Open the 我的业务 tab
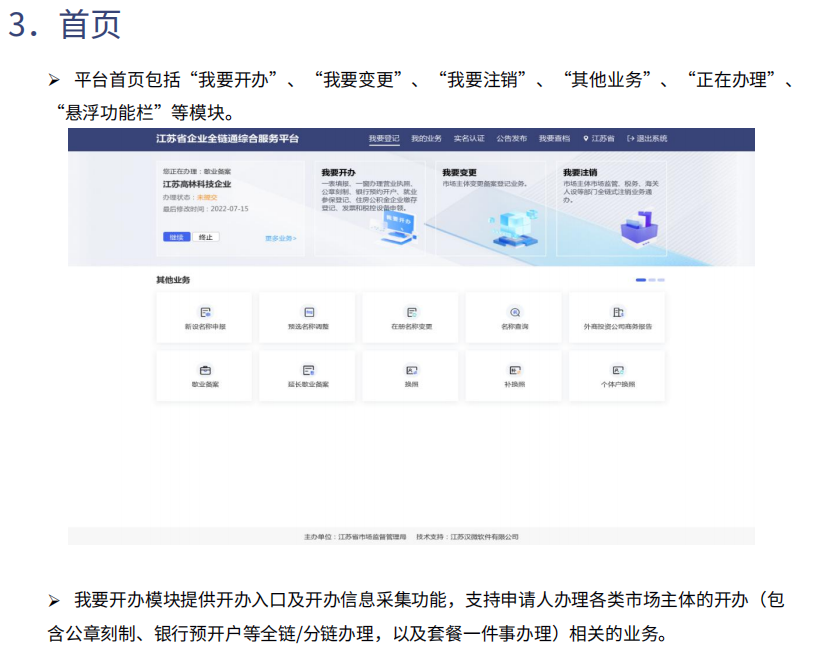Image resolution: width=821 pixels, height=660 pixels. coord(426,139)
